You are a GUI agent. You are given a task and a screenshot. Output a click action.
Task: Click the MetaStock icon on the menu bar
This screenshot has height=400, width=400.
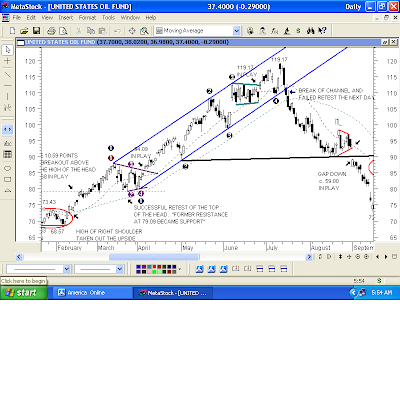5,18
